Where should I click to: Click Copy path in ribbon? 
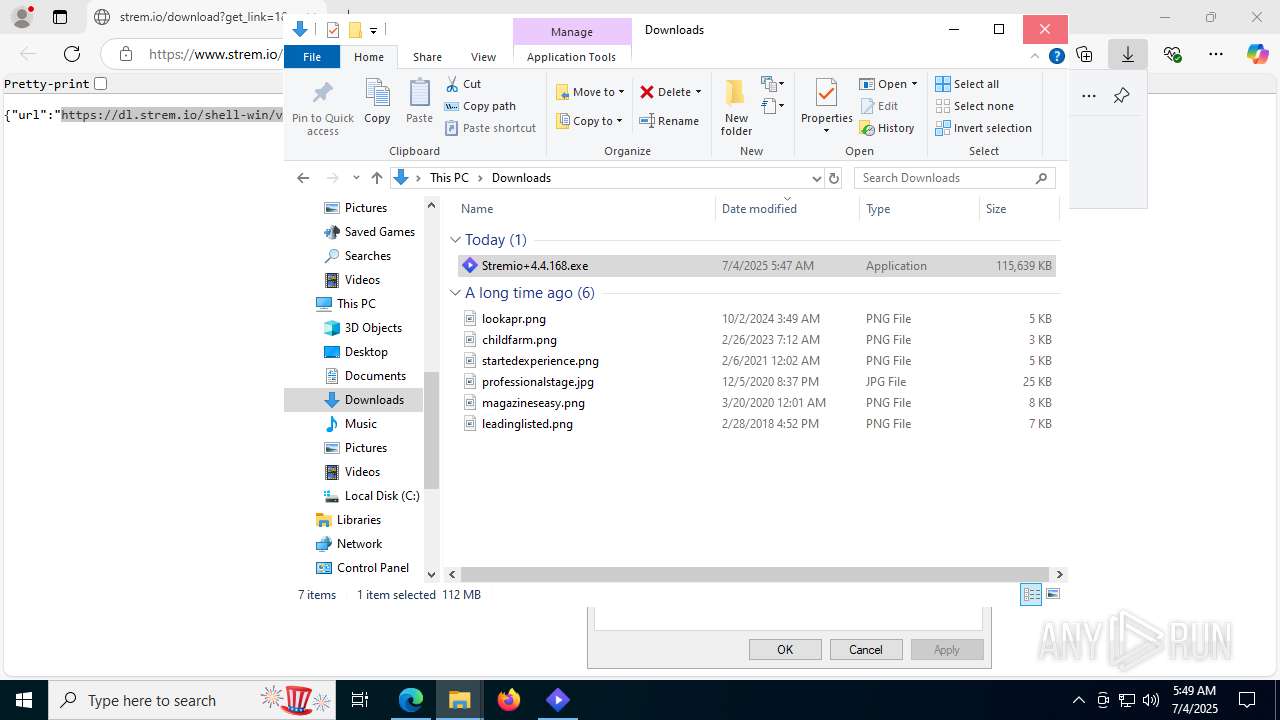click(x=480, y=106)
